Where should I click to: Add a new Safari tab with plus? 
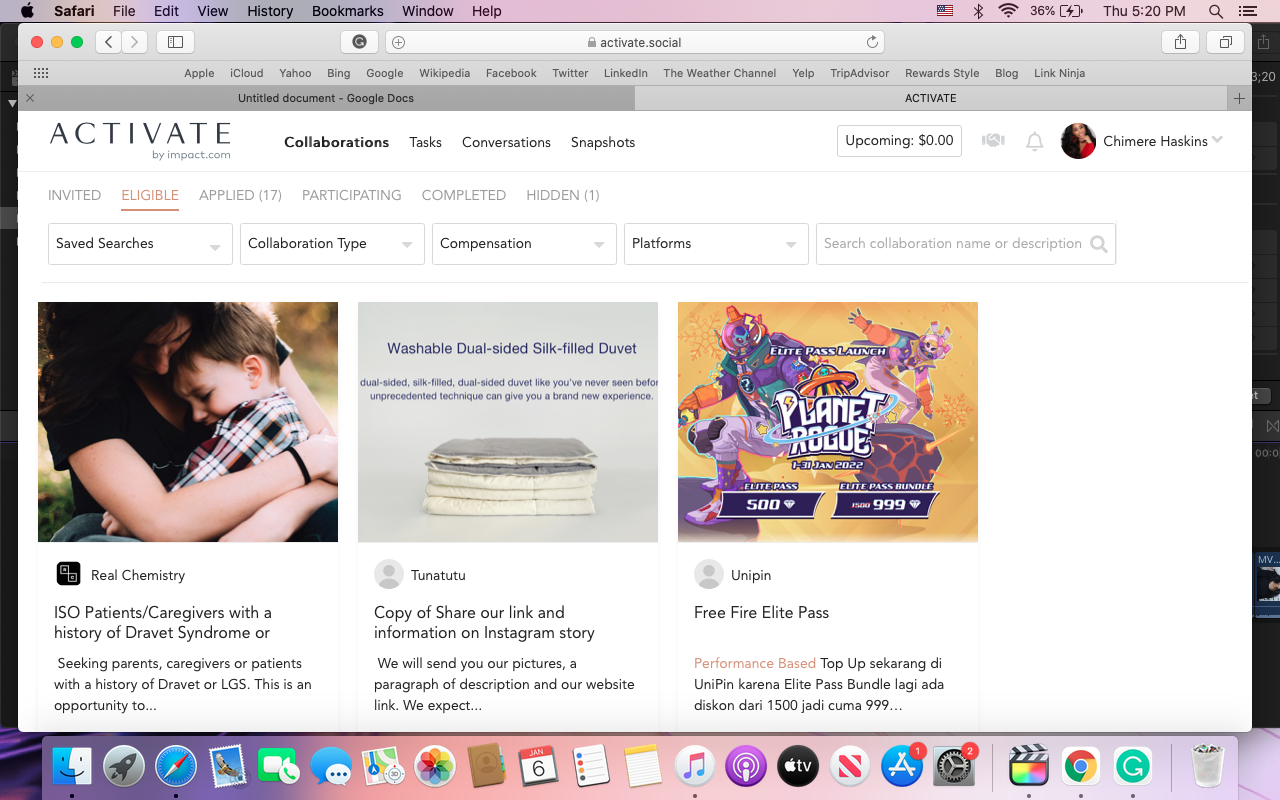point(1239,98)
